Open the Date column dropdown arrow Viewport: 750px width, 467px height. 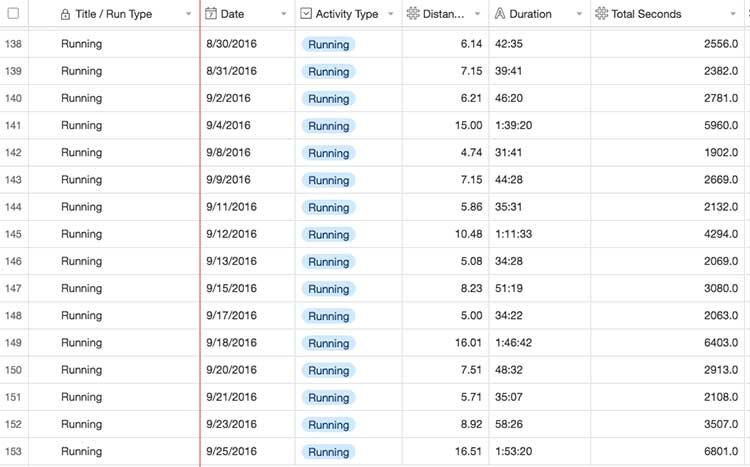[x=284, y=15]
